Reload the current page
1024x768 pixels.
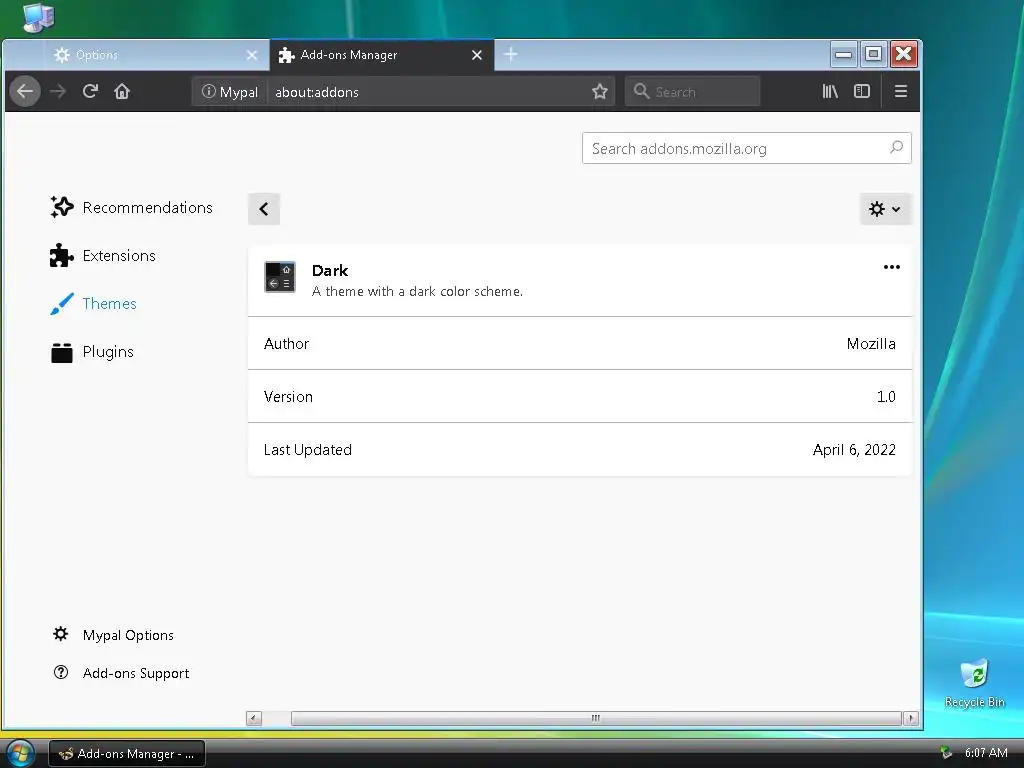tap(90, 91)
